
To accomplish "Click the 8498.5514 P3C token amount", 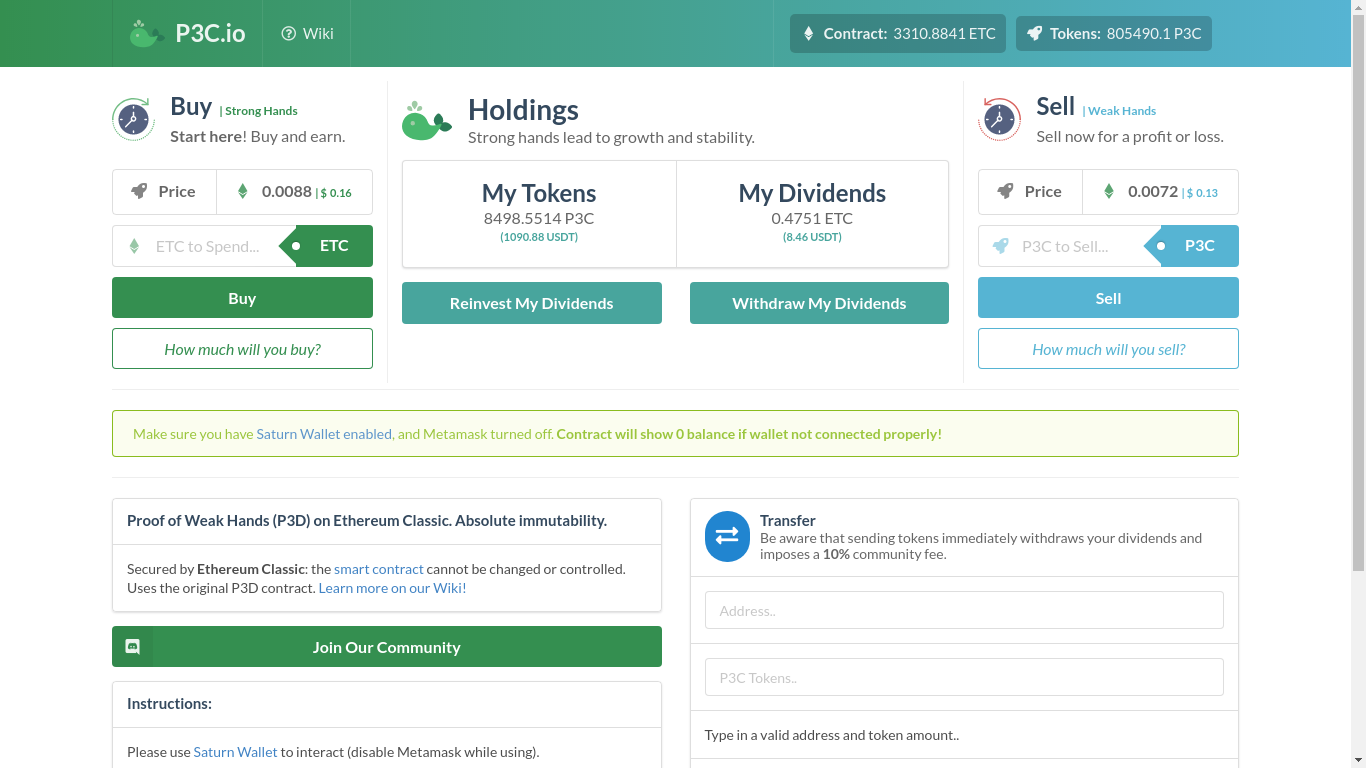I will tap(539, 218).
